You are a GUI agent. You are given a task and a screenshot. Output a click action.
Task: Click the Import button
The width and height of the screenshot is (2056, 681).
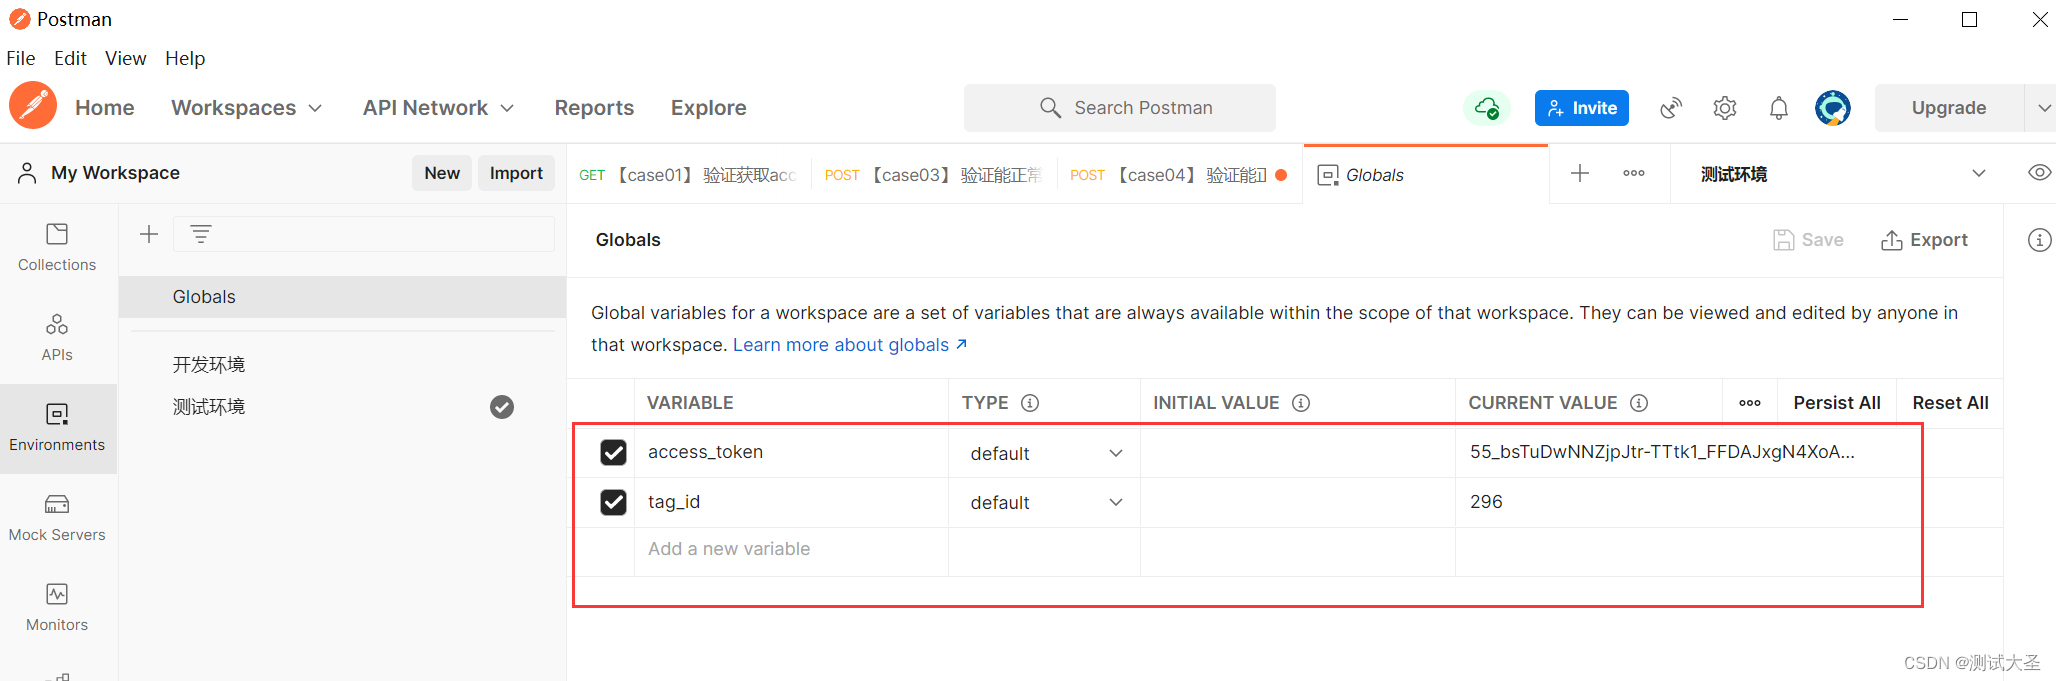point(516,173)
